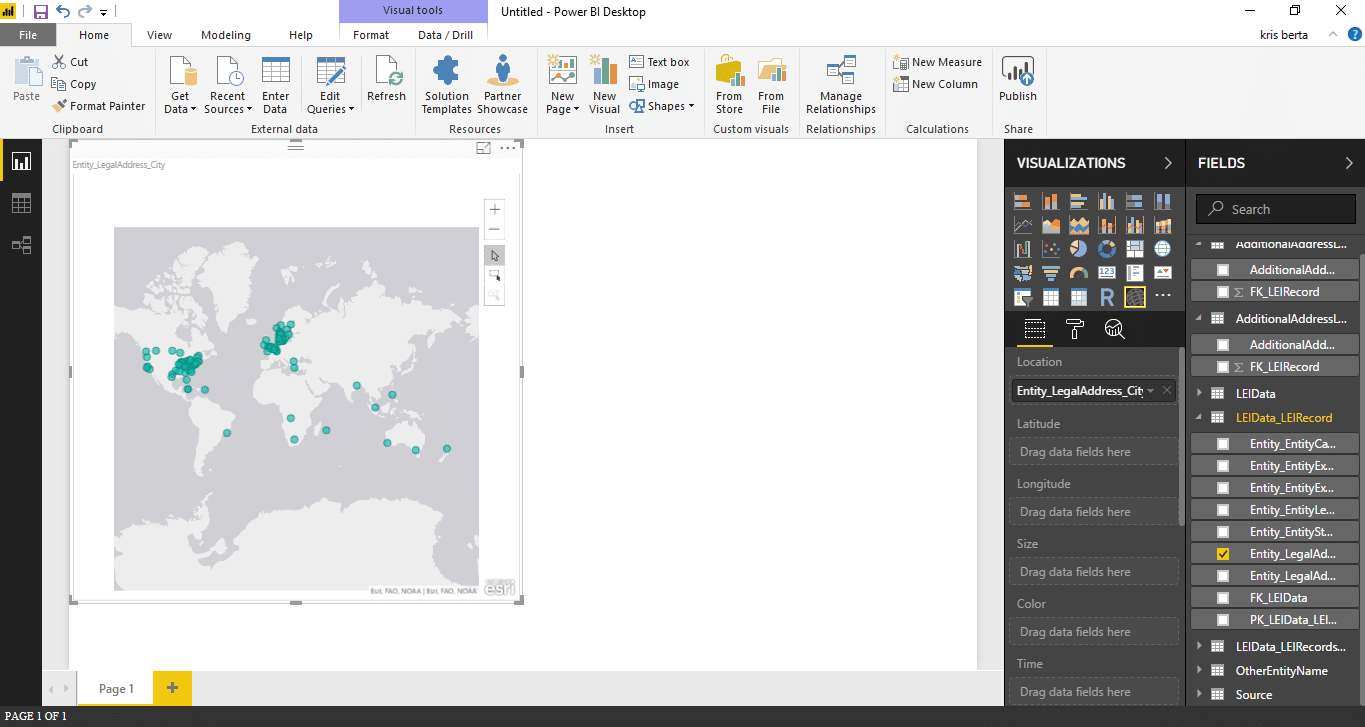The height and width of the screenshot is (727, 1365).
Task: Select the stacked column chart visual
Action: pyautogui.click(x=1051, y=201)
